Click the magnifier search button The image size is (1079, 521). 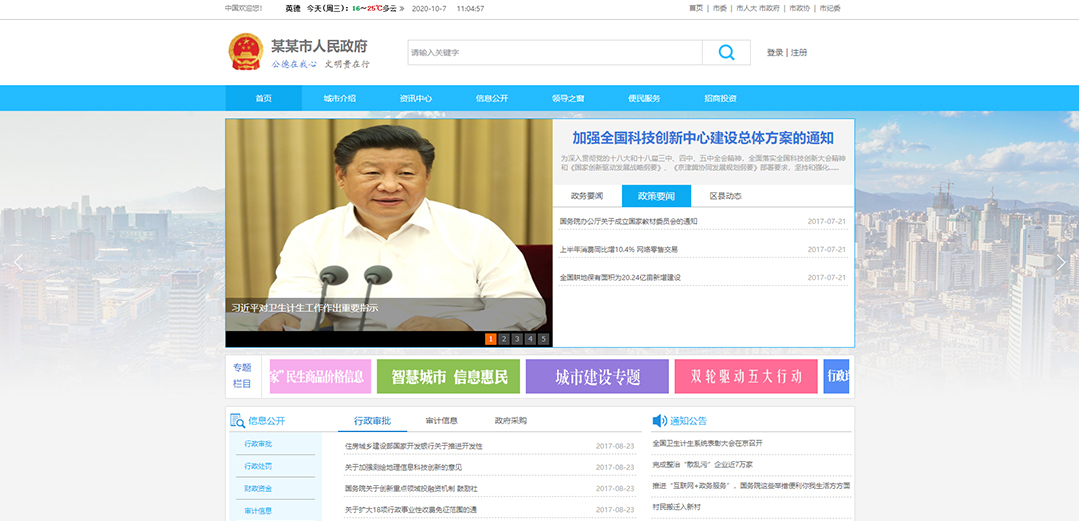726,53
